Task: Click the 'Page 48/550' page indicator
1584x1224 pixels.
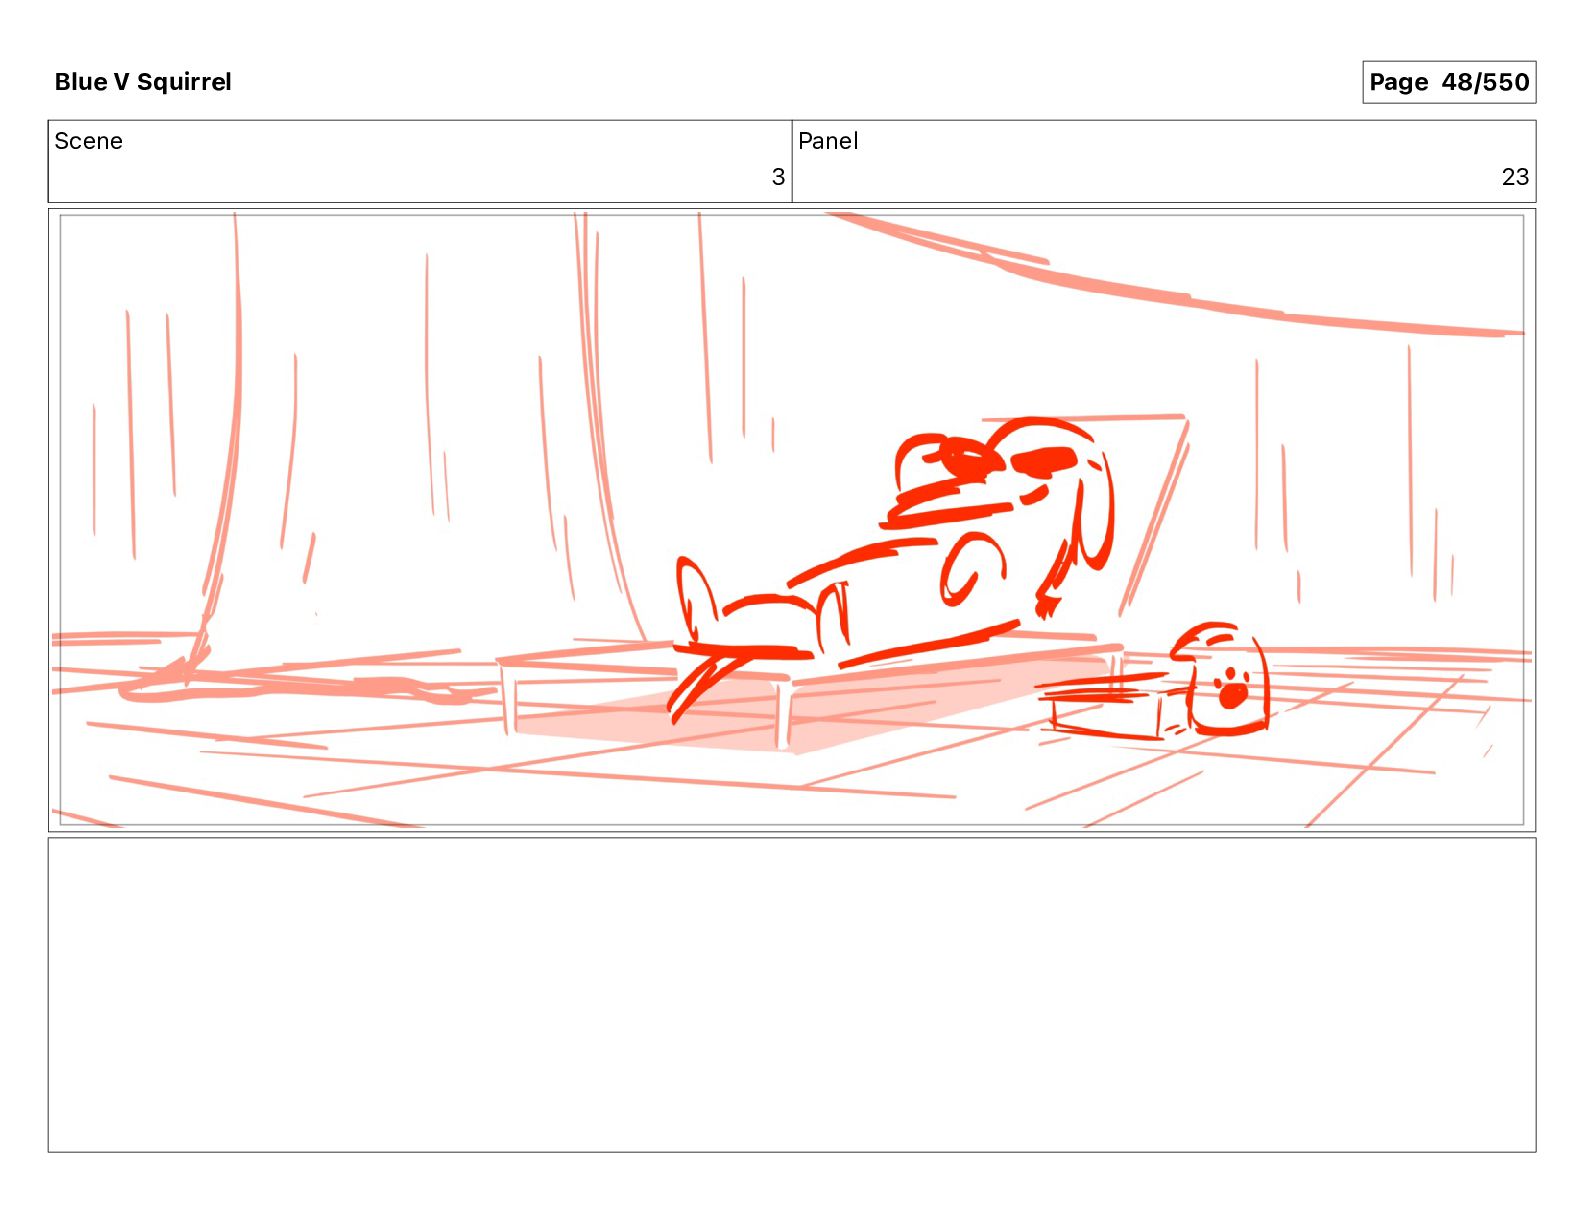Action: point(1449,82)
